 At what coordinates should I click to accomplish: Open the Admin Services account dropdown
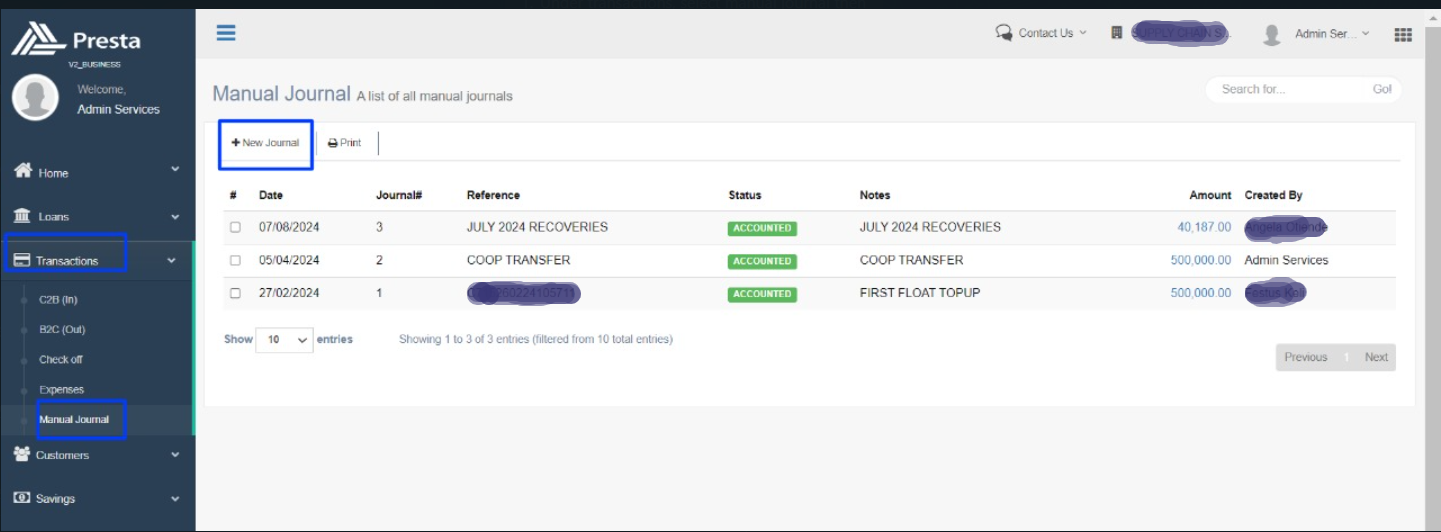[1317, 34]
